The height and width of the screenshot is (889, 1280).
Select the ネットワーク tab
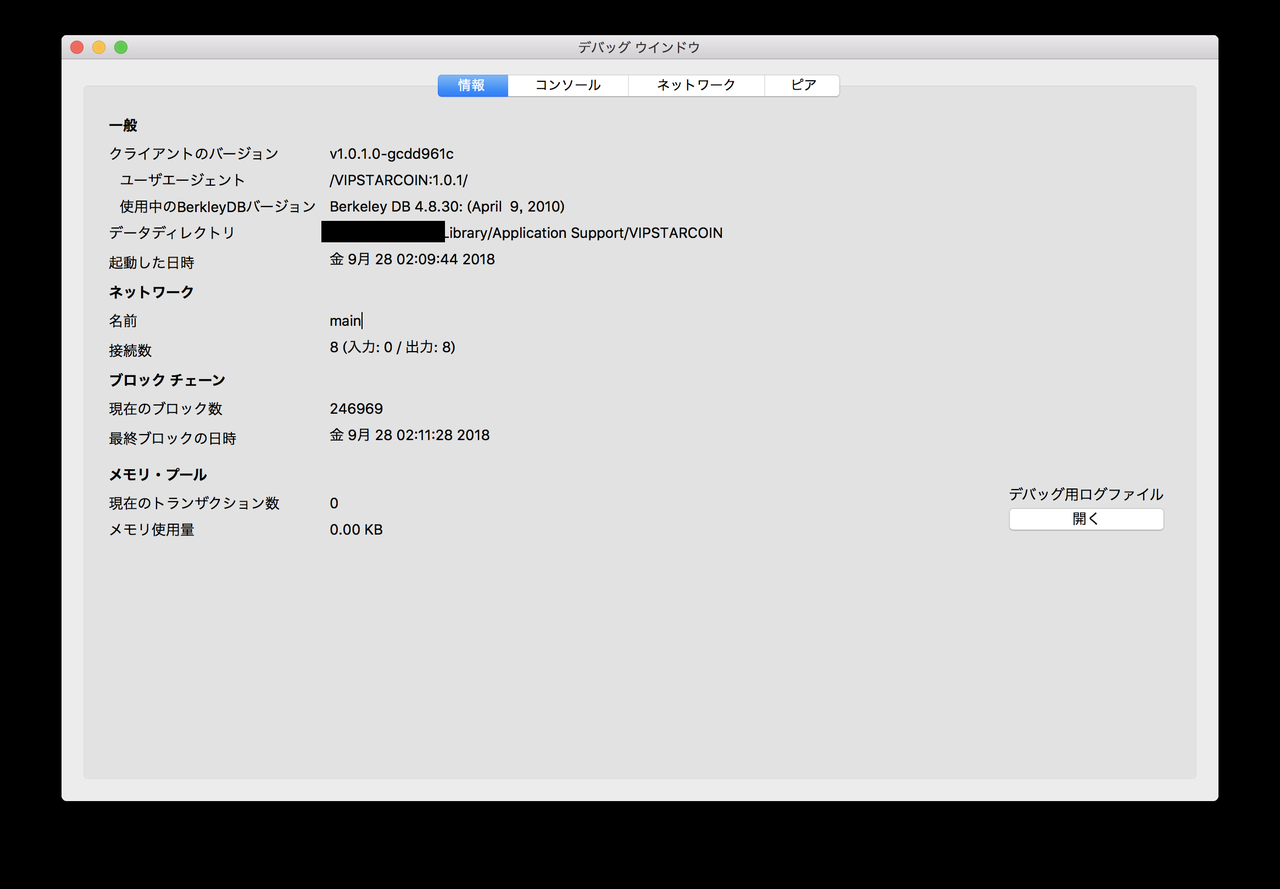pyautogui.click(x=696, y=86)
